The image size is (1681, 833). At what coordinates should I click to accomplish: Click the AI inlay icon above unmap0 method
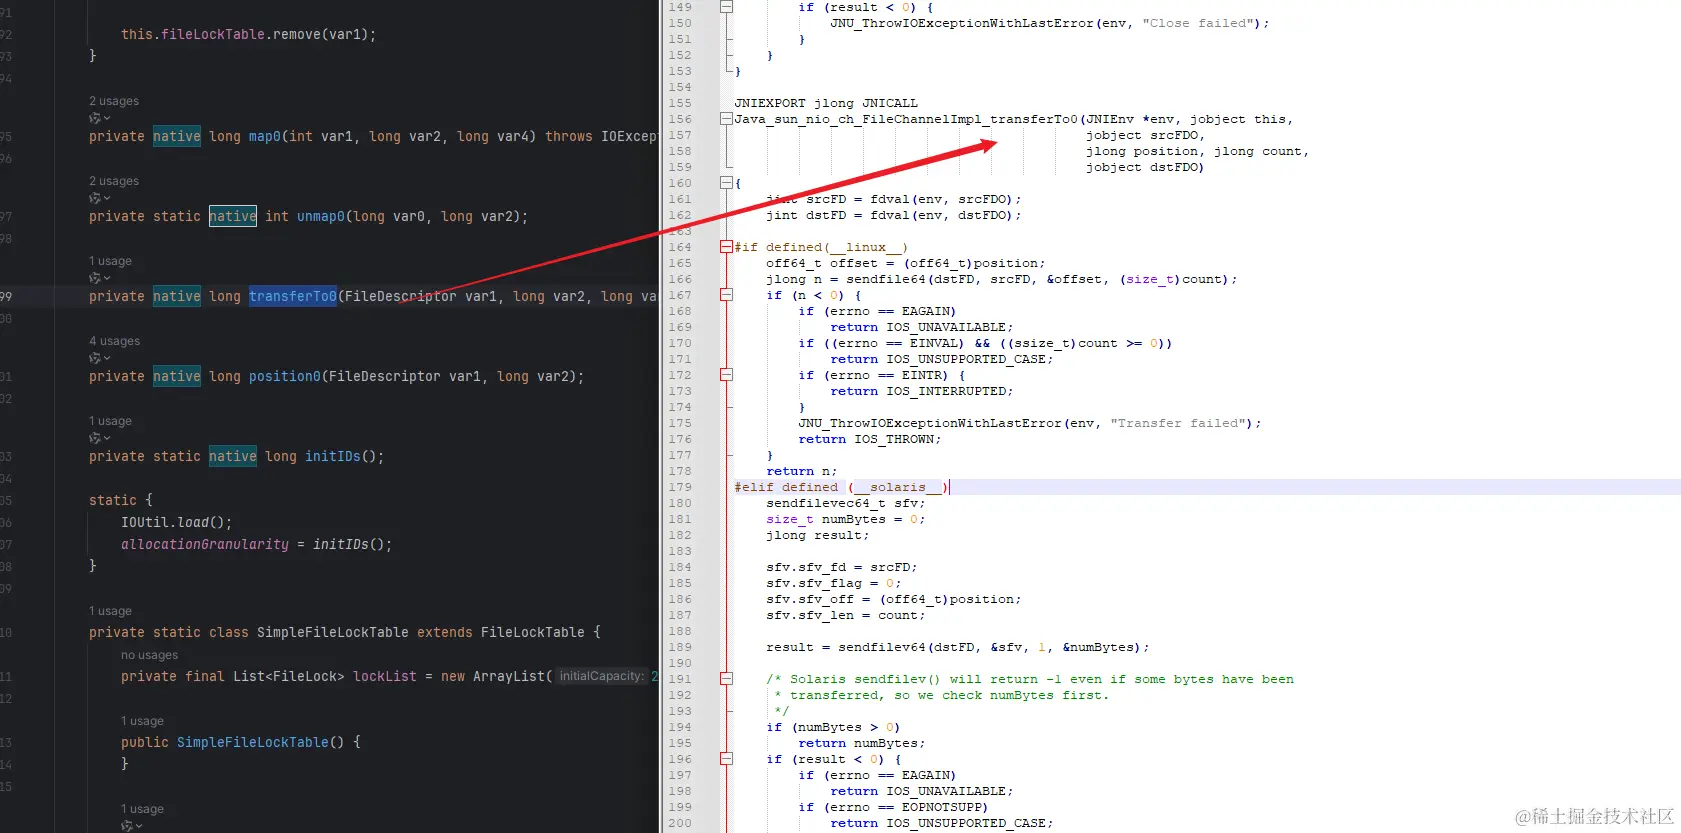99,198
